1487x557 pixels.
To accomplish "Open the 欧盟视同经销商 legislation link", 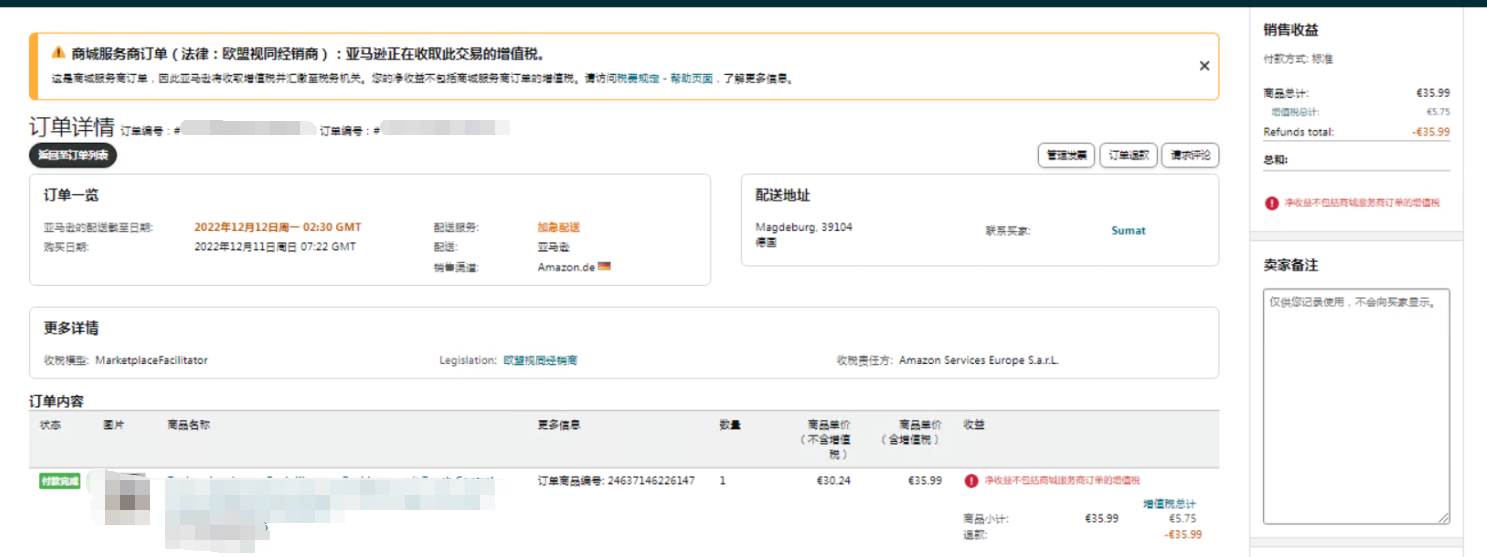I will click(x=540, y=360).
